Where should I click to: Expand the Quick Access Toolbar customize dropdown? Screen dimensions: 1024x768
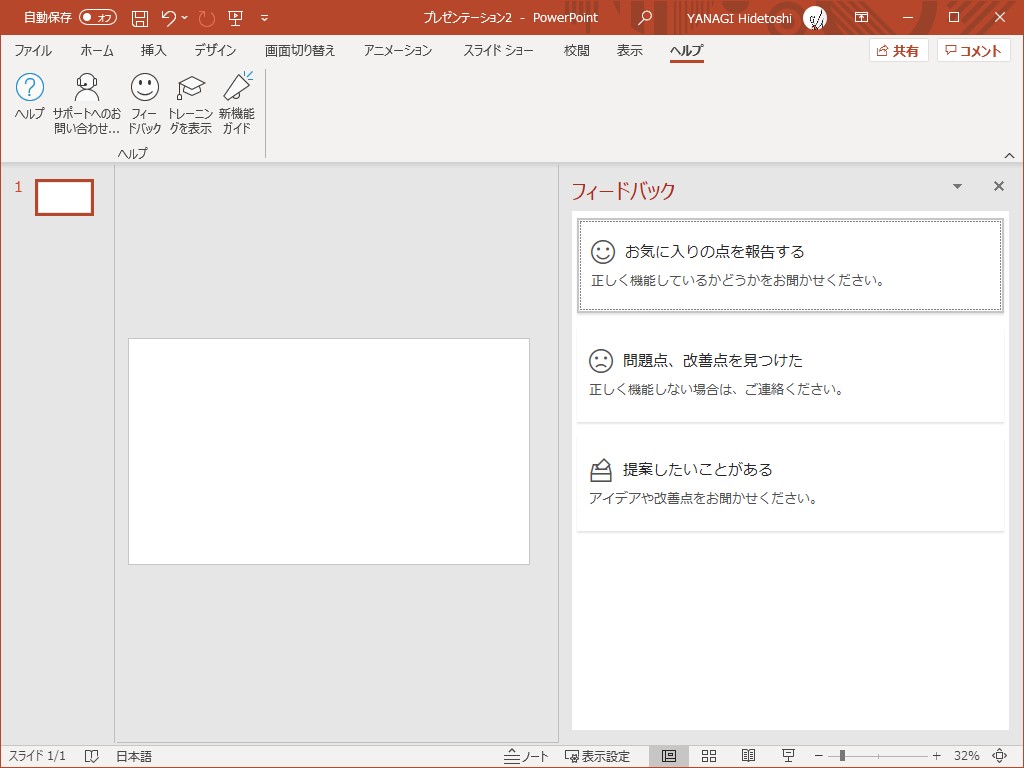pos(264,17)
